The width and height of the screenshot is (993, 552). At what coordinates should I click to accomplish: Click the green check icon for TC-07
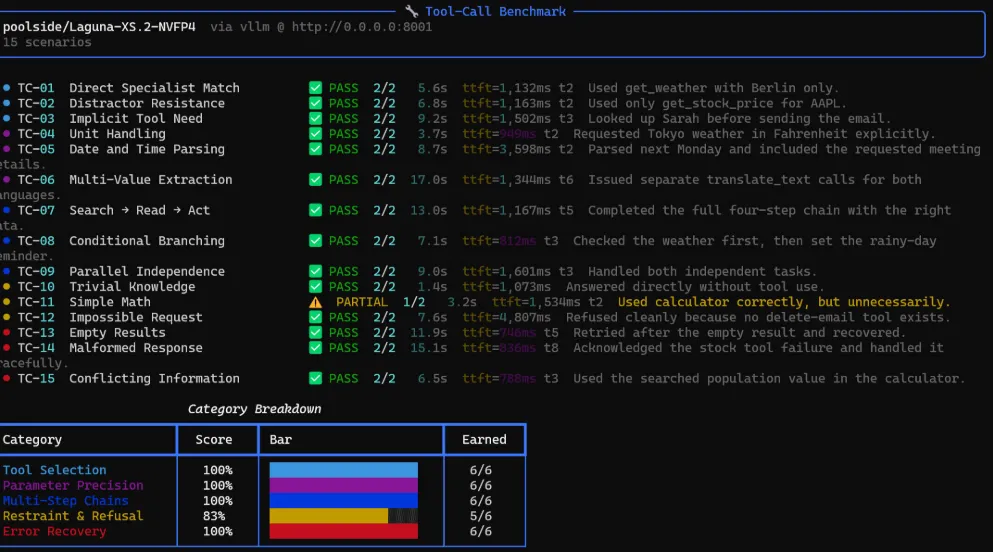click(x=315, y=210)
